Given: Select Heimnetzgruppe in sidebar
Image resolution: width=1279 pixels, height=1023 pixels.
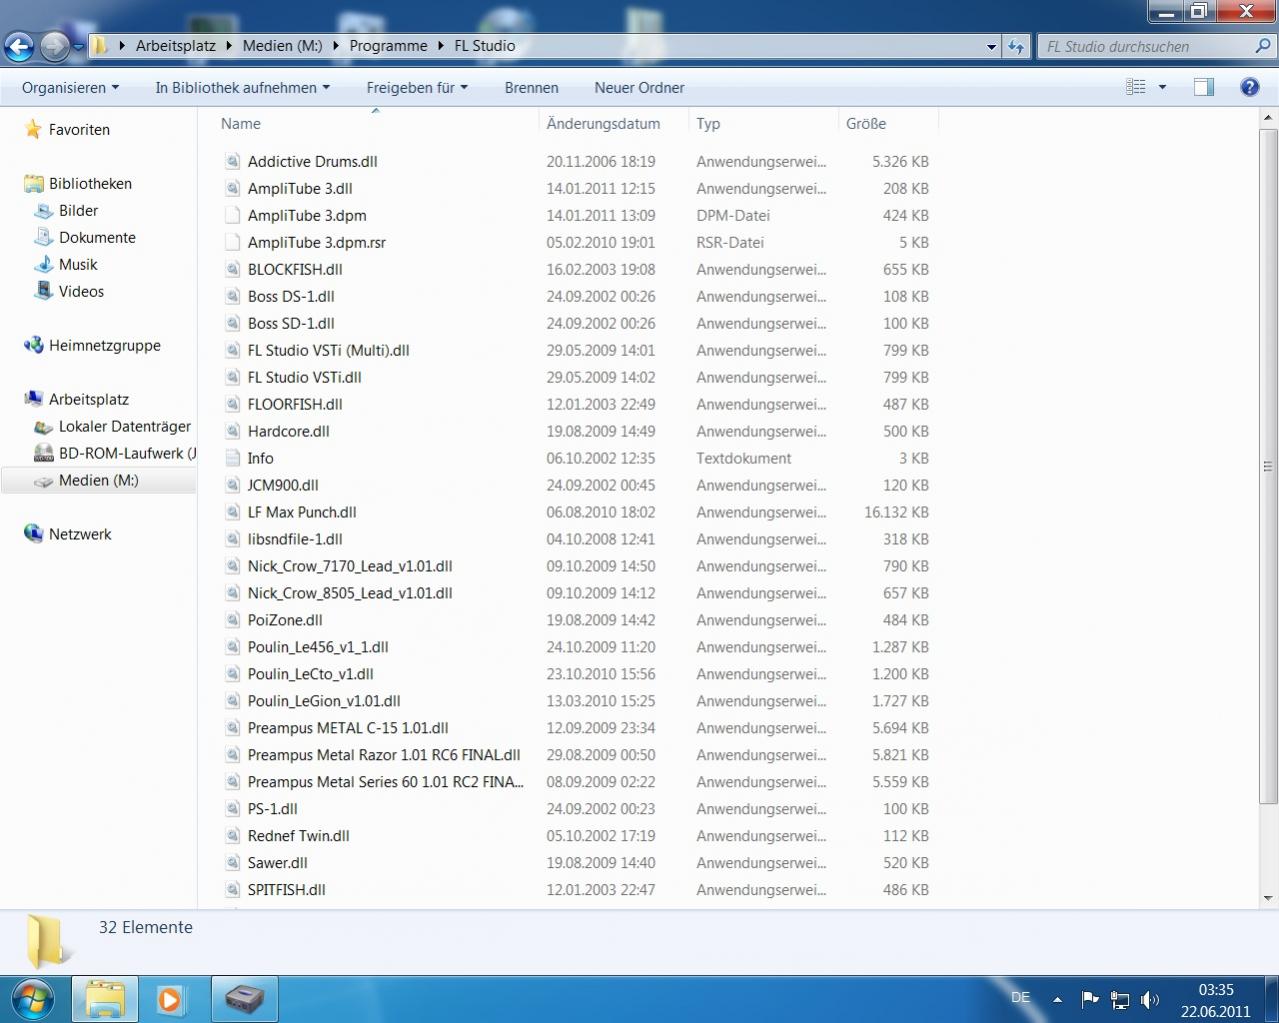Looking at the screenshot, I should (104, 345).
